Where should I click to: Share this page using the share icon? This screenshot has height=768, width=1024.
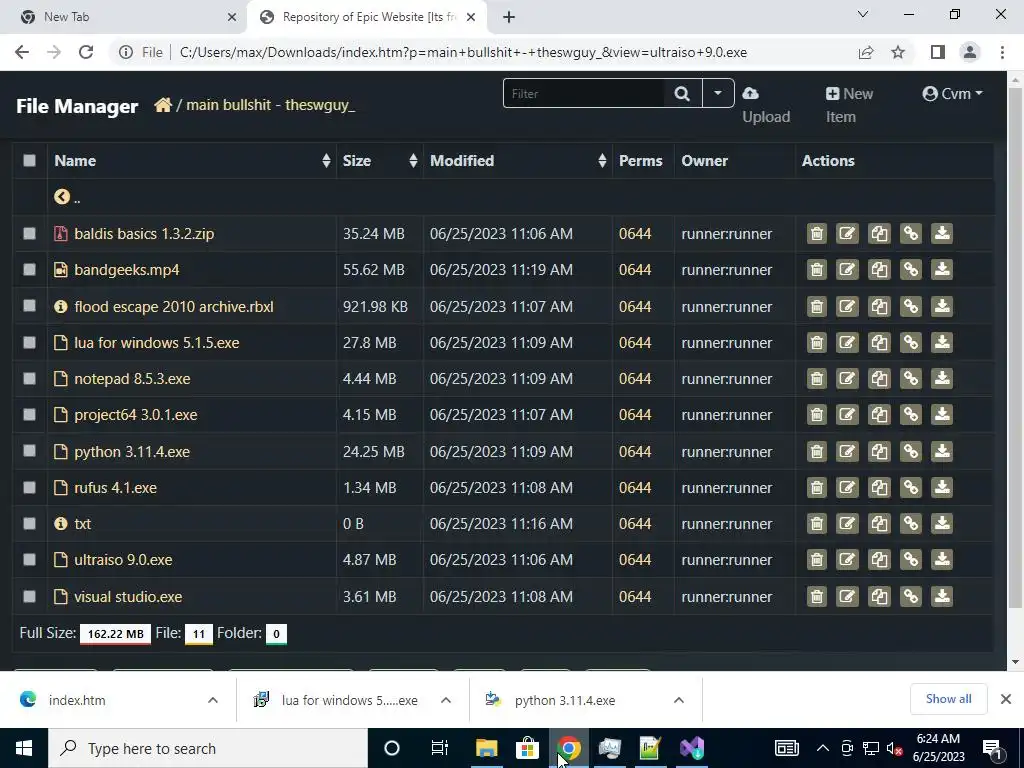pos(866,52)
